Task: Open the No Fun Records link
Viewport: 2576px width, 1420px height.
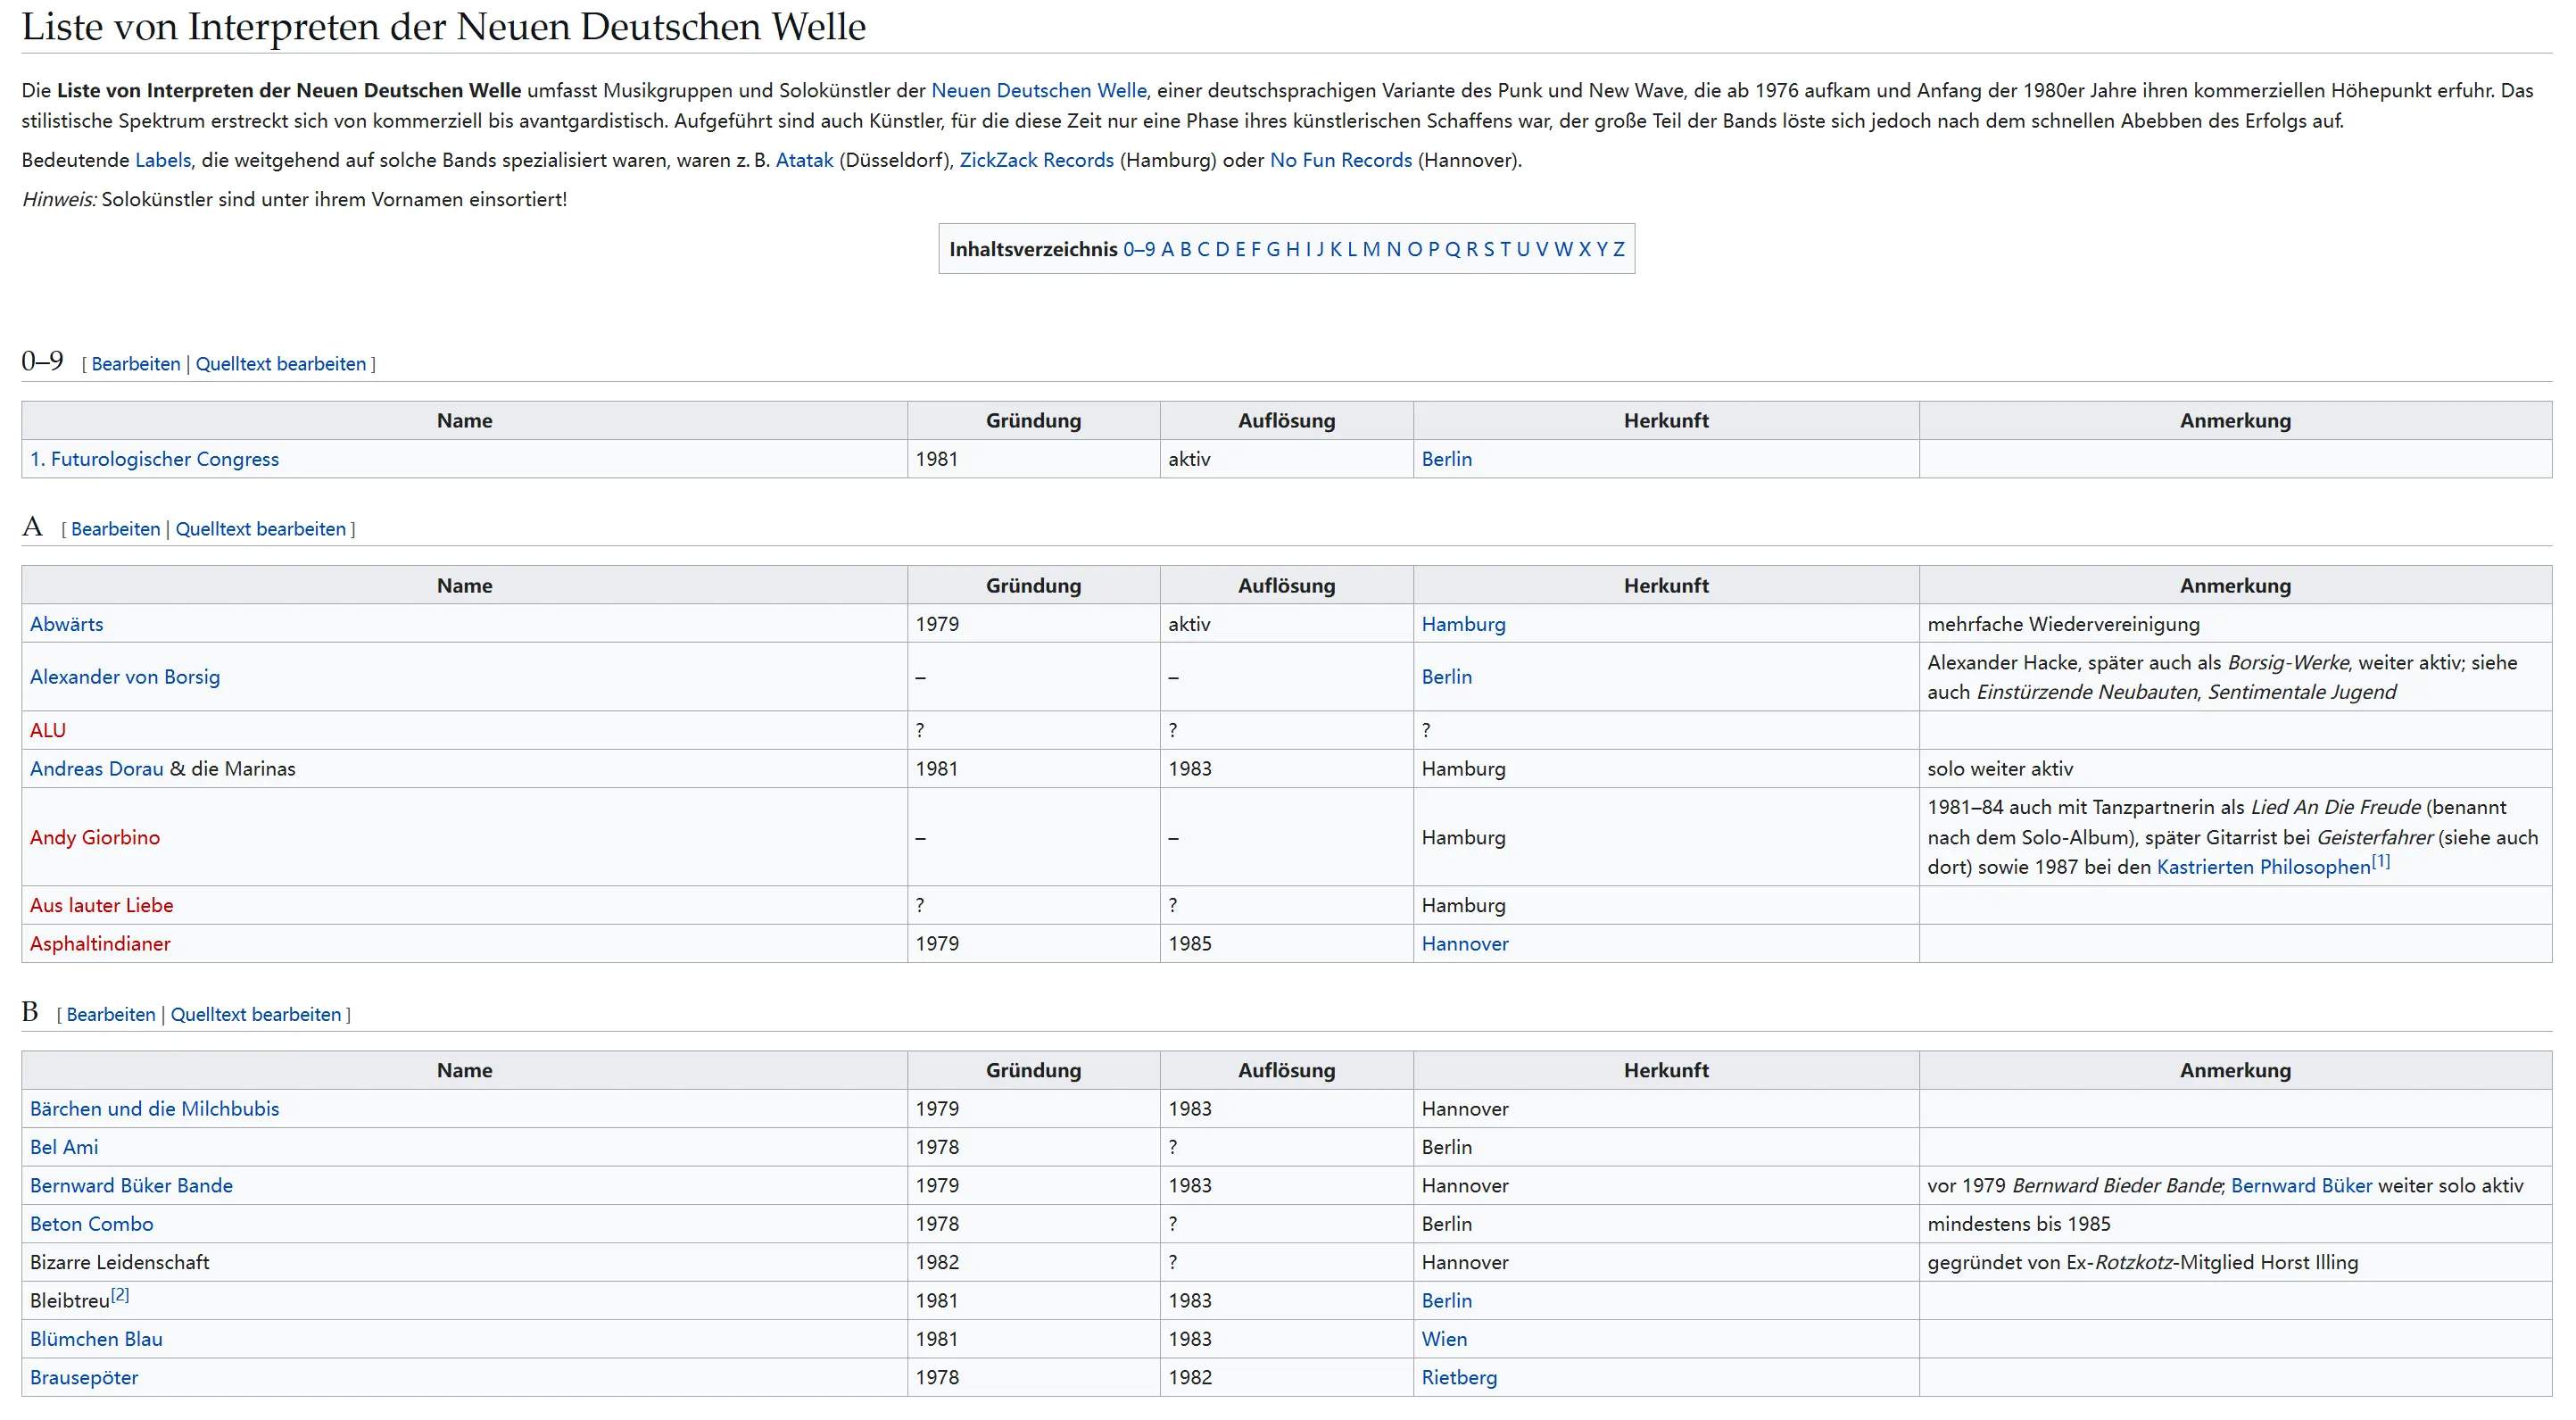Action: pos(1340,160)
